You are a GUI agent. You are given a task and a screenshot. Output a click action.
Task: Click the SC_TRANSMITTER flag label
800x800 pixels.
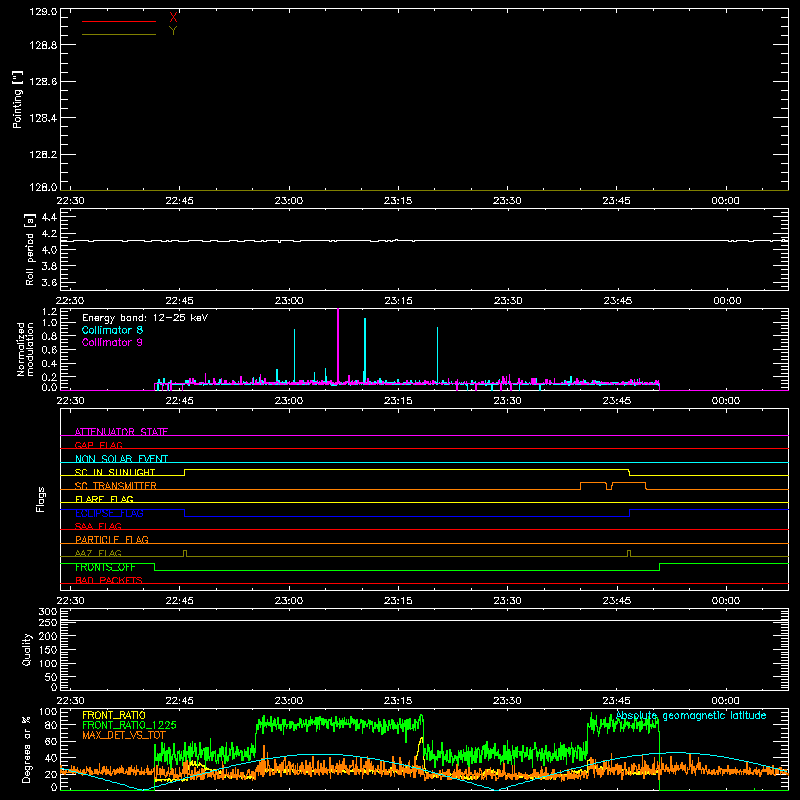pyautogui.click(x=115, y=486)
